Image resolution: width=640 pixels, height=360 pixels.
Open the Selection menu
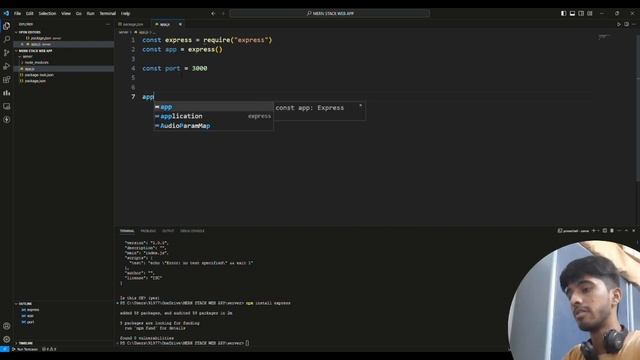47,13
